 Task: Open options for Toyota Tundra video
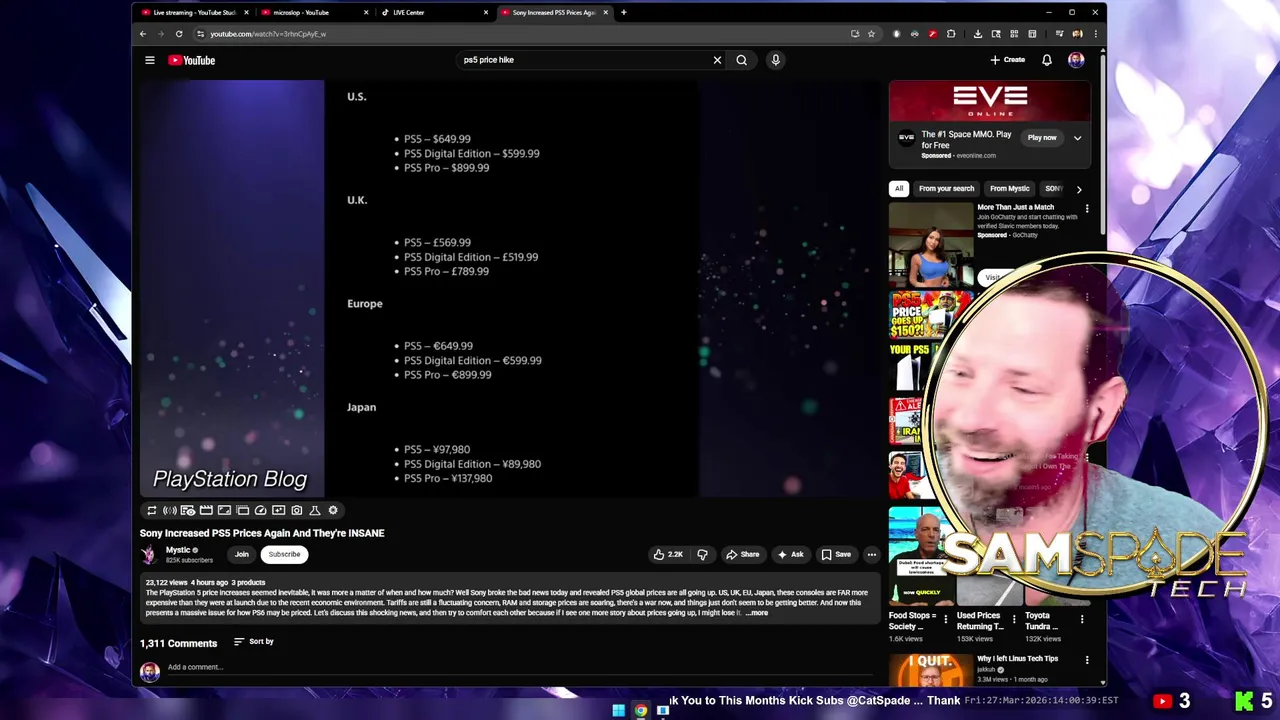(x=1081, y=620)
